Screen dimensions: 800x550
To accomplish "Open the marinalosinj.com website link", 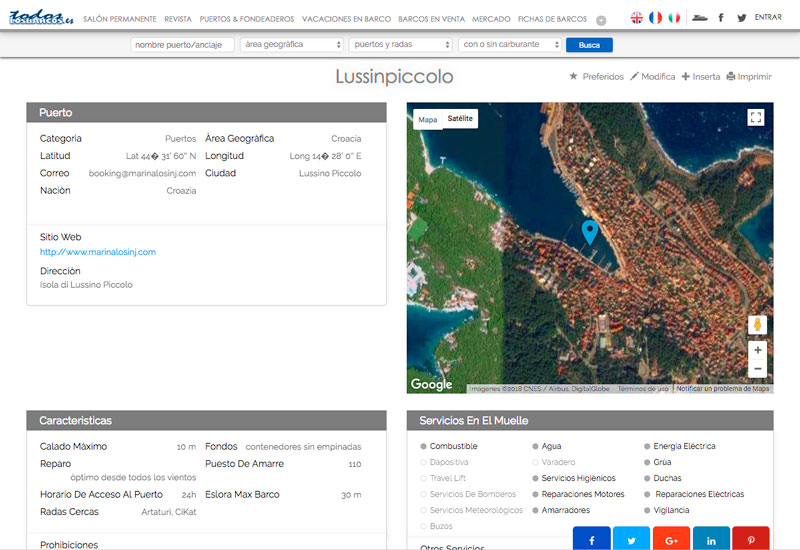I will pyautogui.click(x=98, y=252).
